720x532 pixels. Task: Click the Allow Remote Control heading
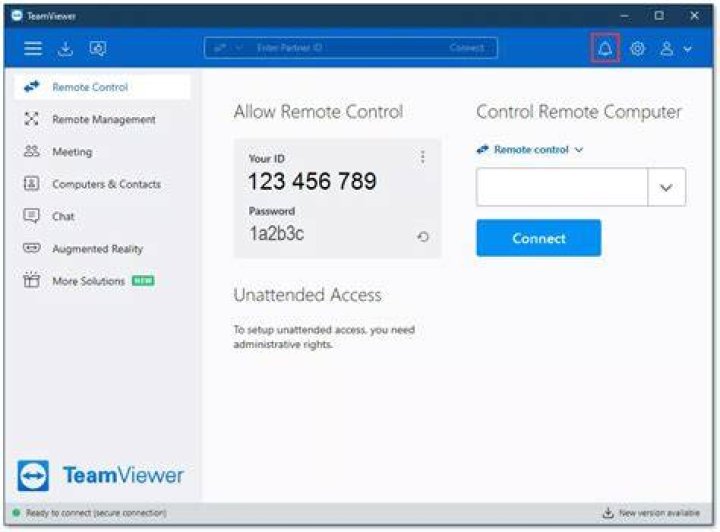coord(318,112)
